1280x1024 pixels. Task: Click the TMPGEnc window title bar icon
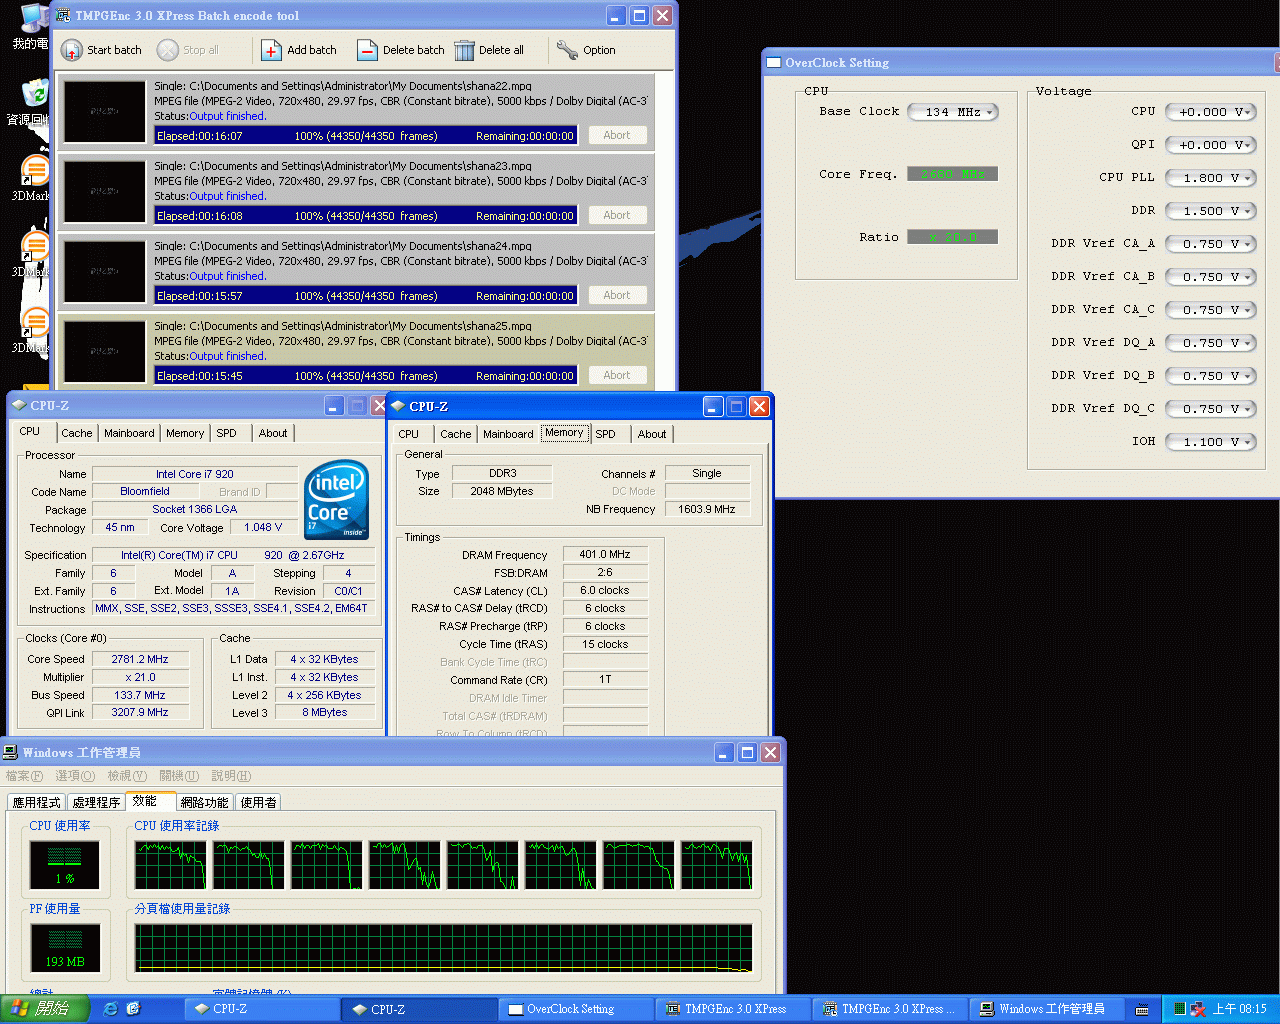click(x=63, y=15)
